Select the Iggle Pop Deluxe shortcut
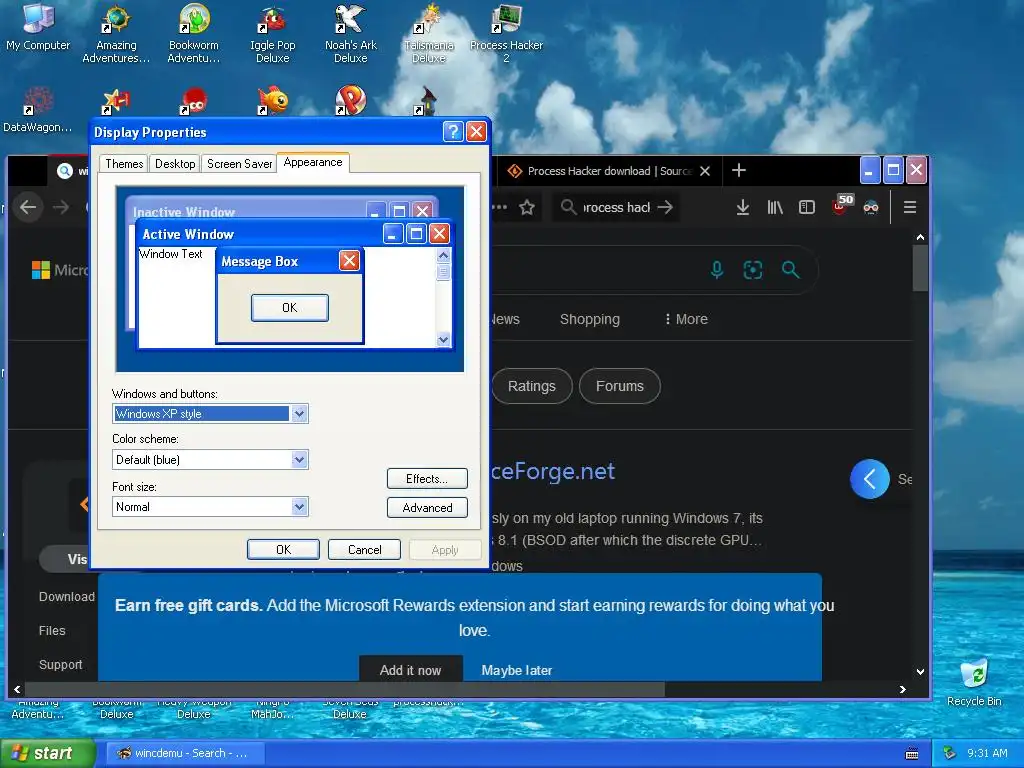This screenshot has width=1024, height=768. pyautogui.click(x=272, y=34)
